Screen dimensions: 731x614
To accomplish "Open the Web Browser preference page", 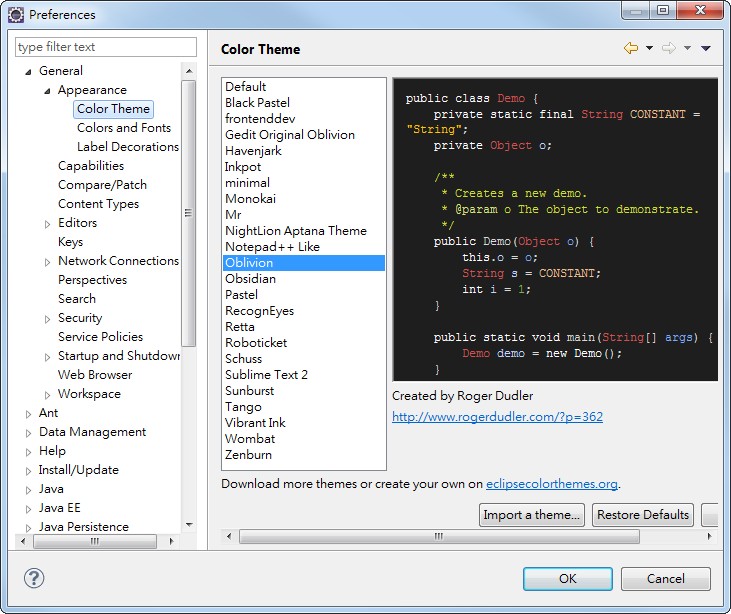I will [95, 375].
